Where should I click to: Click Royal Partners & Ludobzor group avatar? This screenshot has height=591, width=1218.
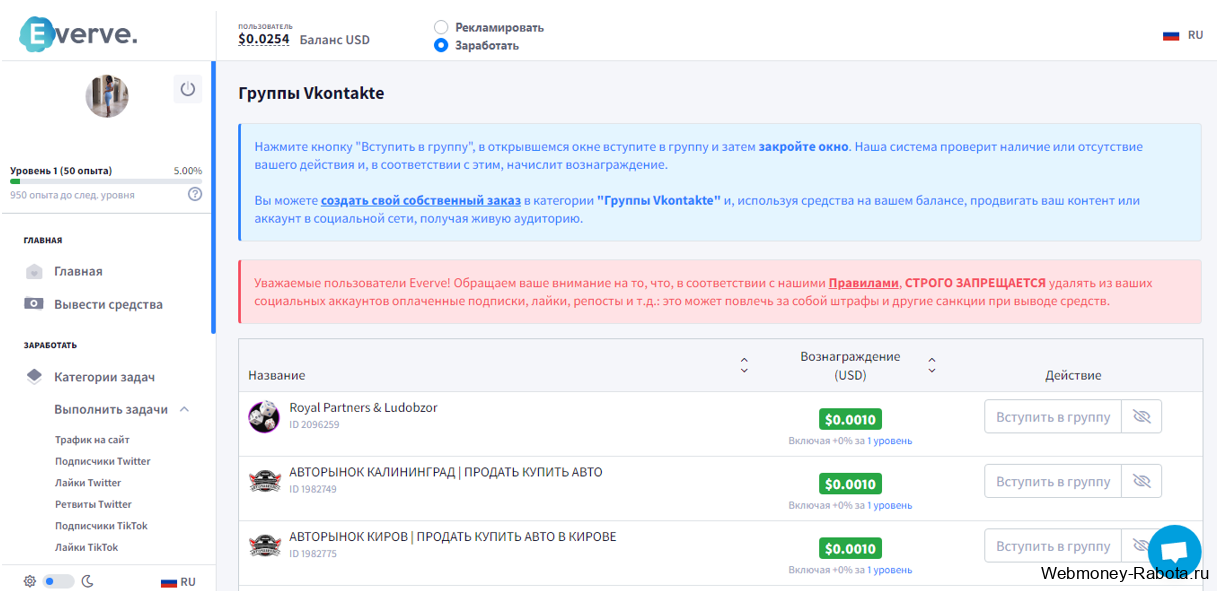click(264, 417)
